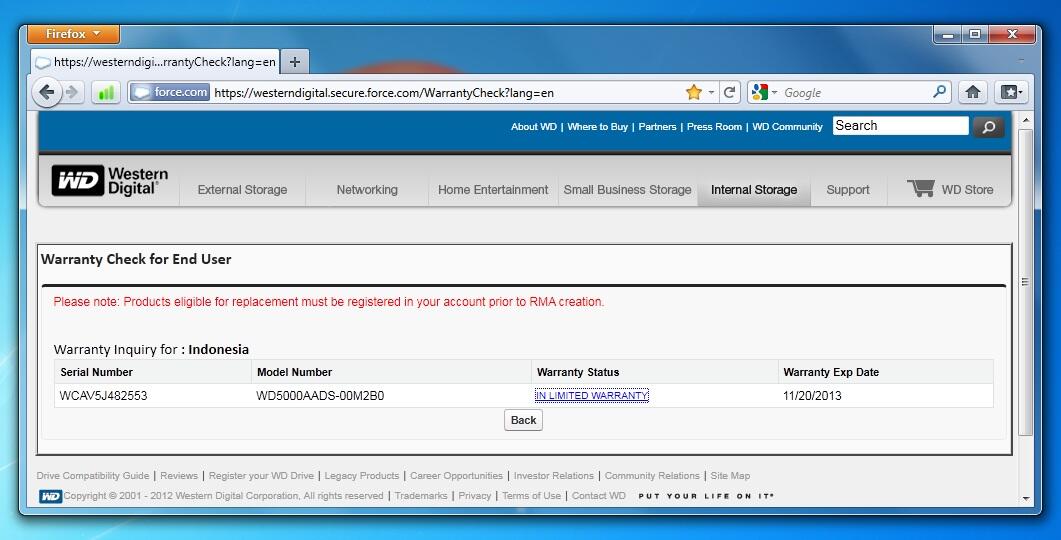
Task: Open the Trademarks footer link
Action: (x=421, y=496)
